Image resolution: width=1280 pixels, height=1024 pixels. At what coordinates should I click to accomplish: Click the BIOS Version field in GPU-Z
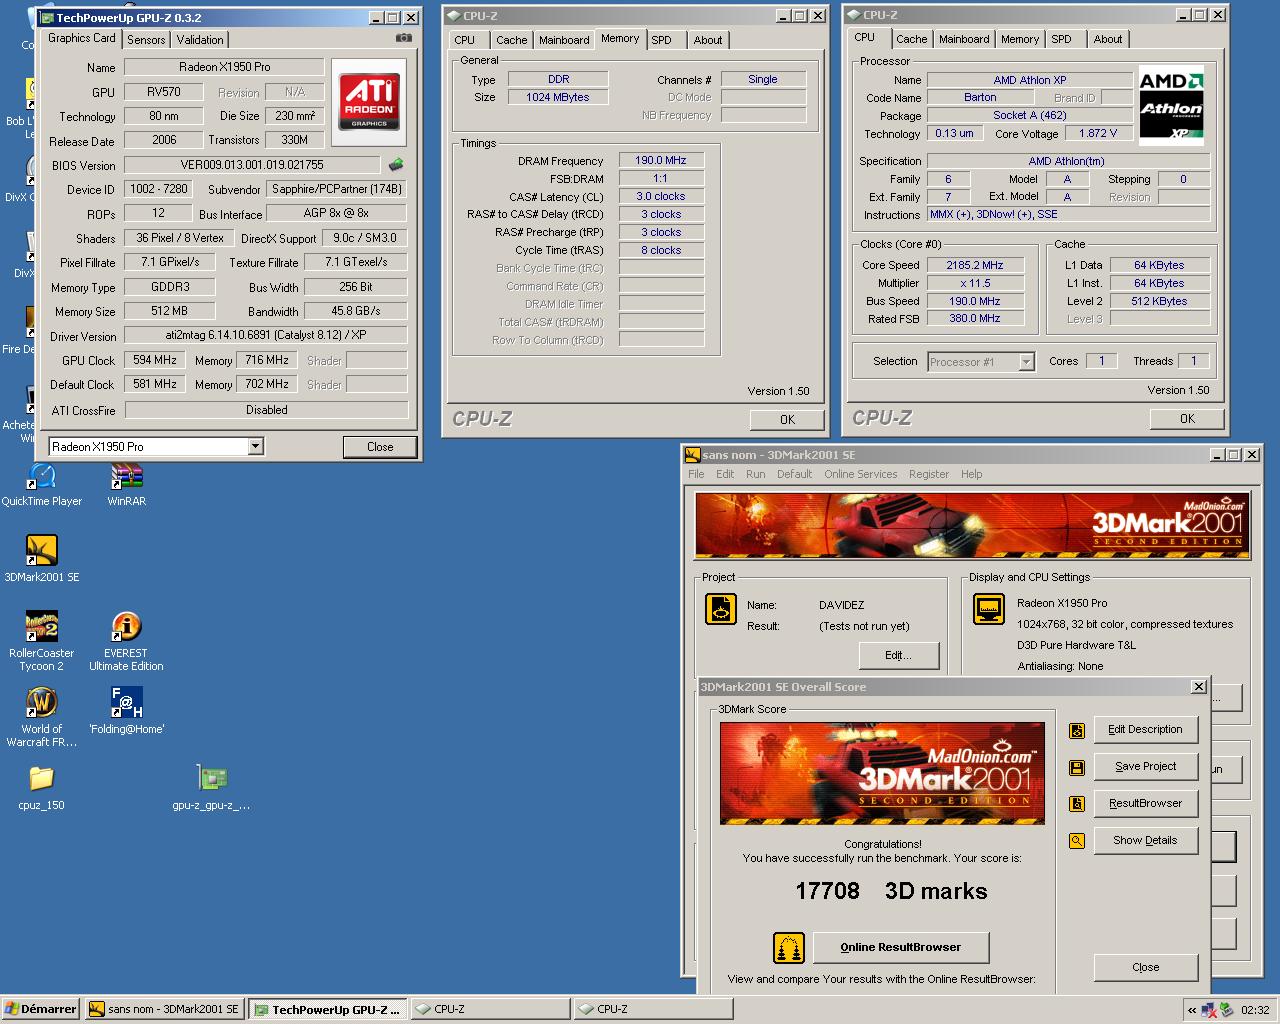(252, 165)
